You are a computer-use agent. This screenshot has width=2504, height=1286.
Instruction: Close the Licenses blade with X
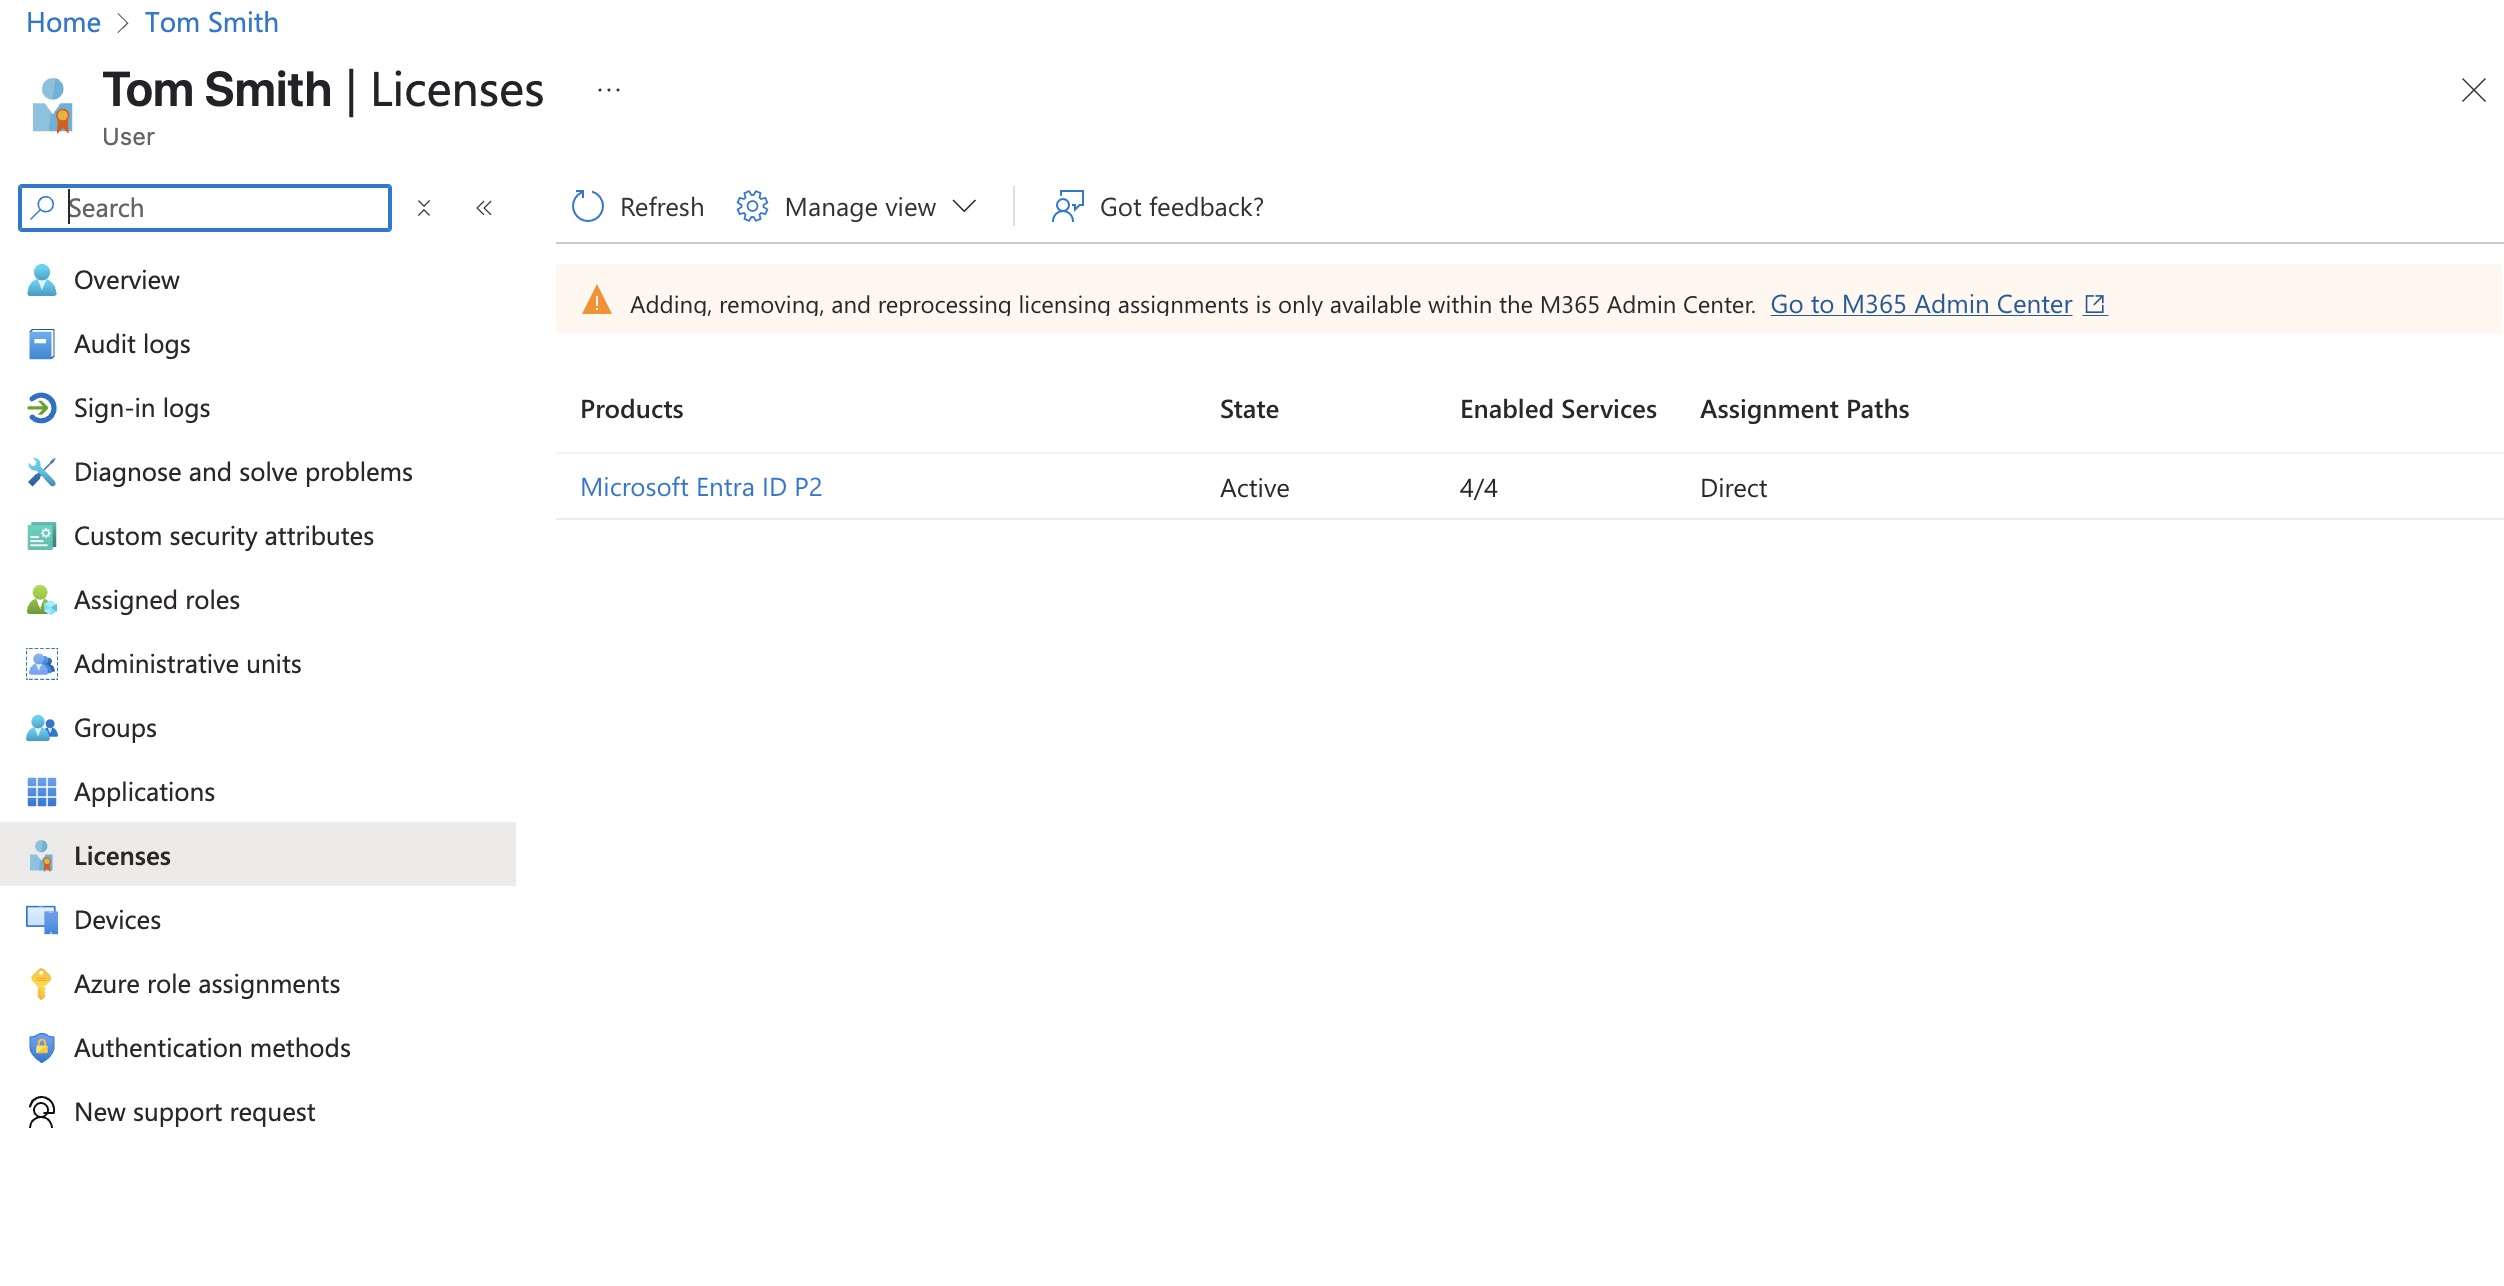coord(2473,90)
